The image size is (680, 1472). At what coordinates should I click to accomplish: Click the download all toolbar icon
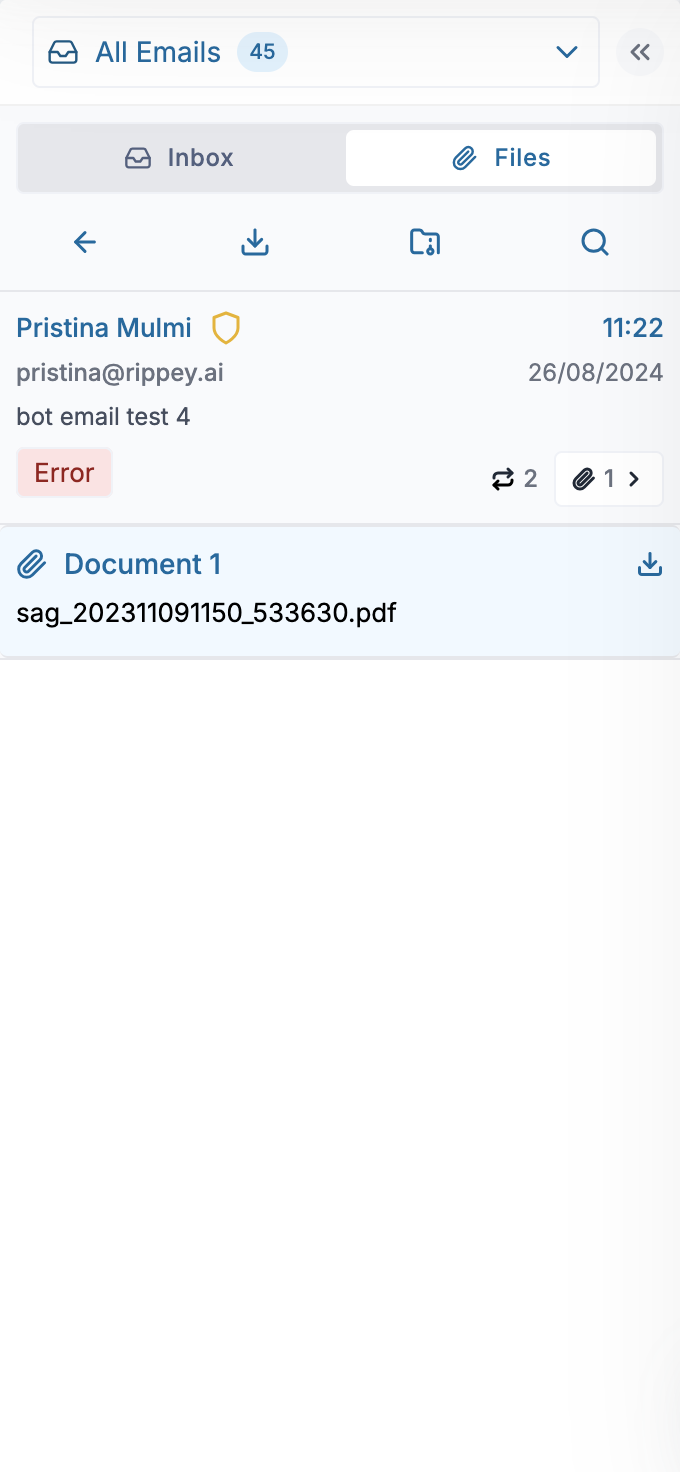pos(255,242)
